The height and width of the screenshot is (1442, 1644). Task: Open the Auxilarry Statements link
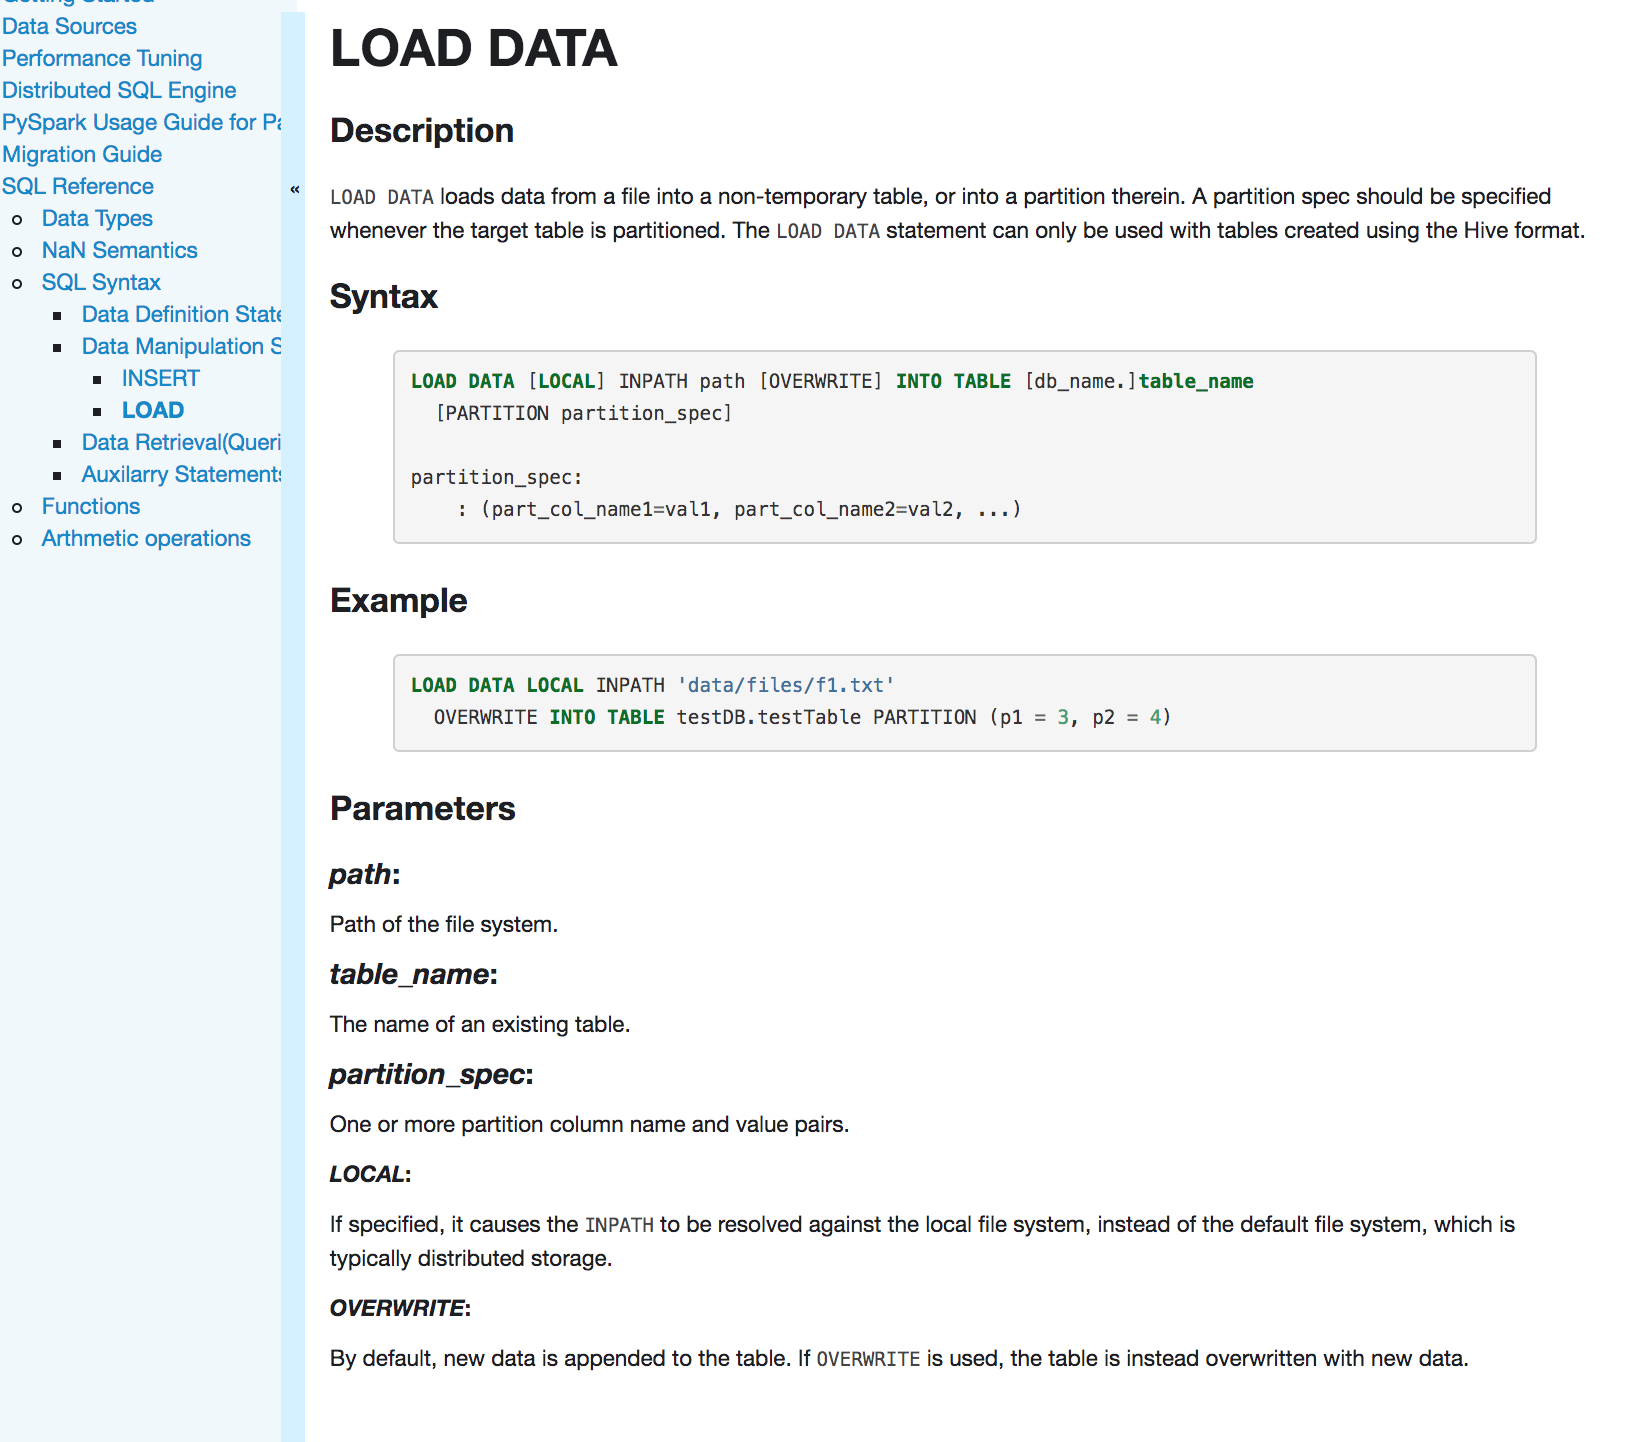point(181,474)
